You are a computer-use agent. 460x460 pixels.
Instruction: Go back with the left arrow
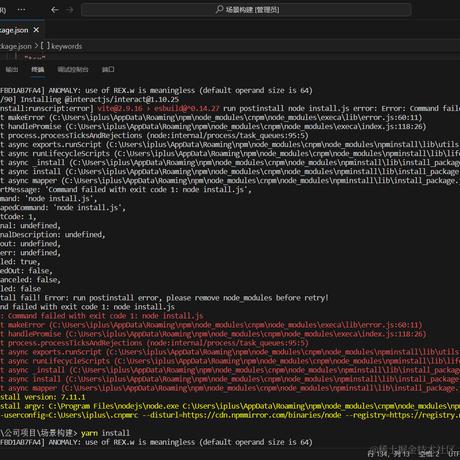[x=55, y=10]
